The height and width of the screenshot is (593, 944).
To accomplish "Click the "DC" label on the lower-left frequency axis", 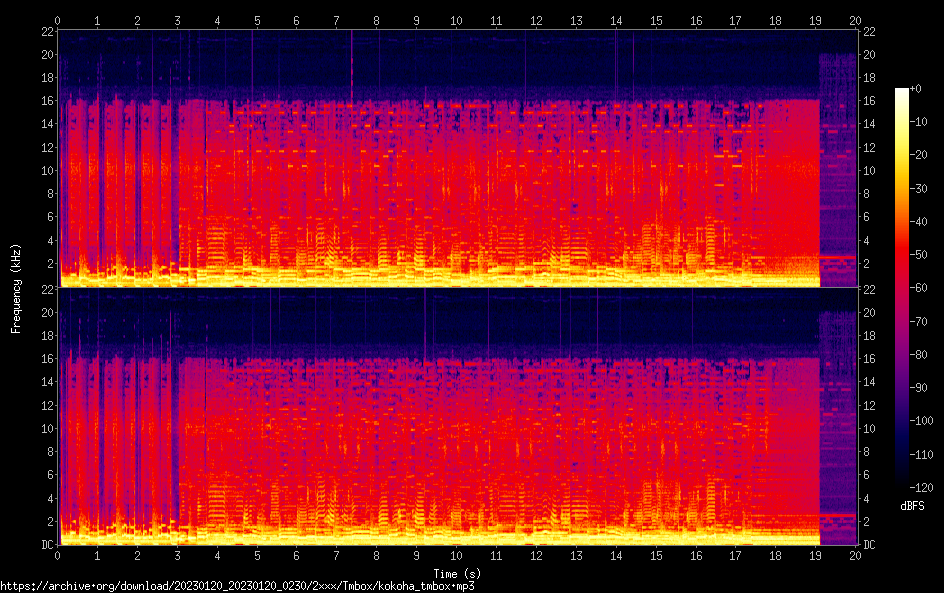I will (x=47, y=545).
